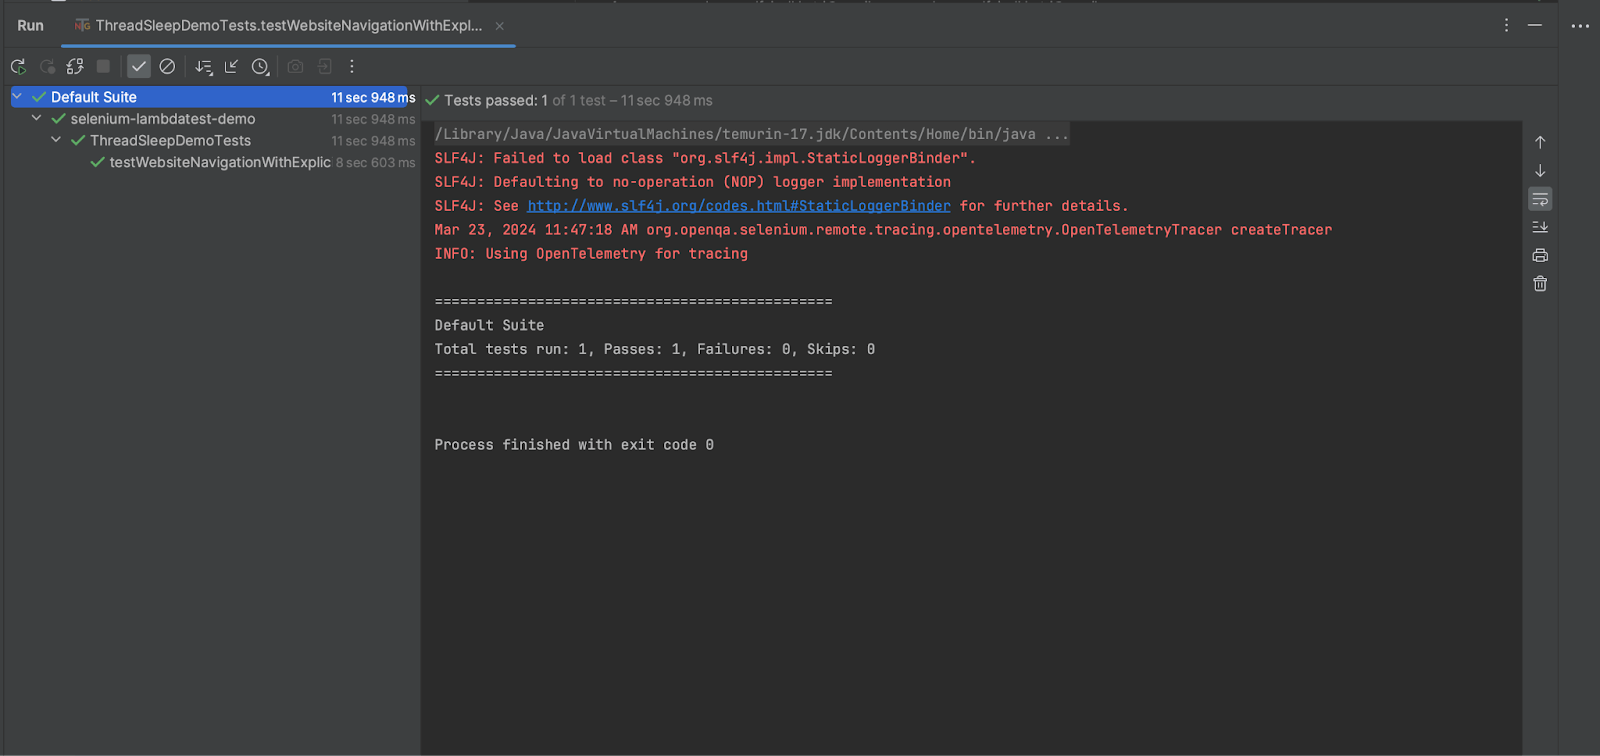
Task: Click the Export Test Results icon
Action: click(x=324, y=66)
